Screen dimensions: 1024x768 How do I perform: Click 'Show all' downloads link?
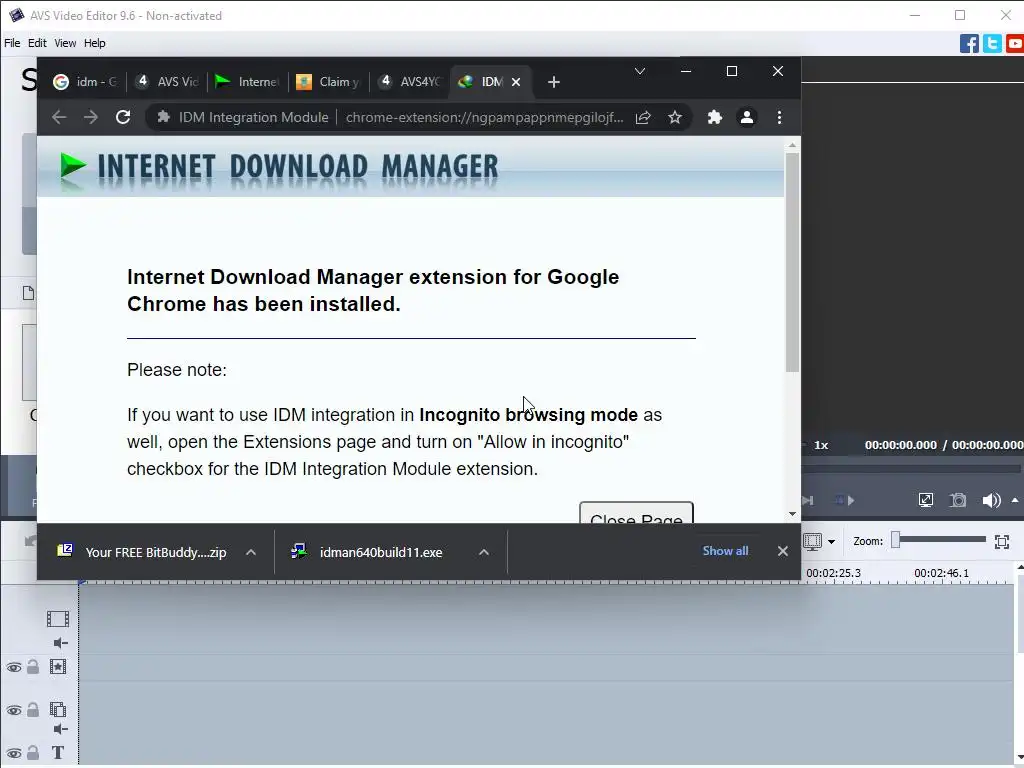point(725,551)
